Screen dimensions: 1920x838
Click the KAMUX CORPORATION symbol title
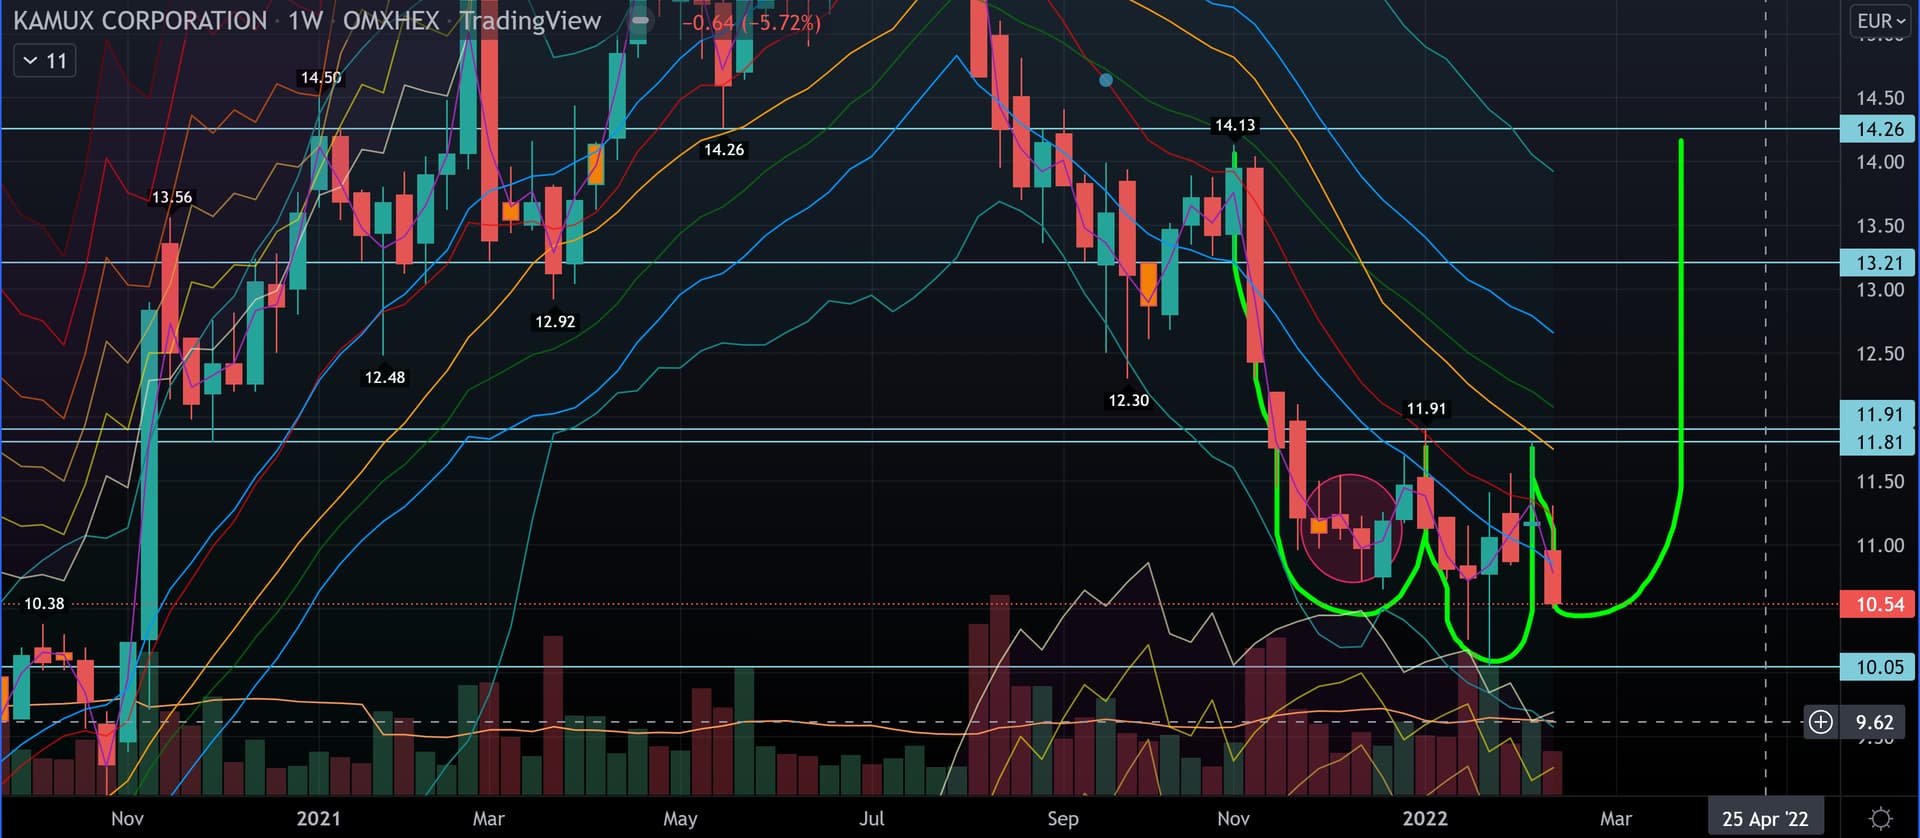point(140,21)
